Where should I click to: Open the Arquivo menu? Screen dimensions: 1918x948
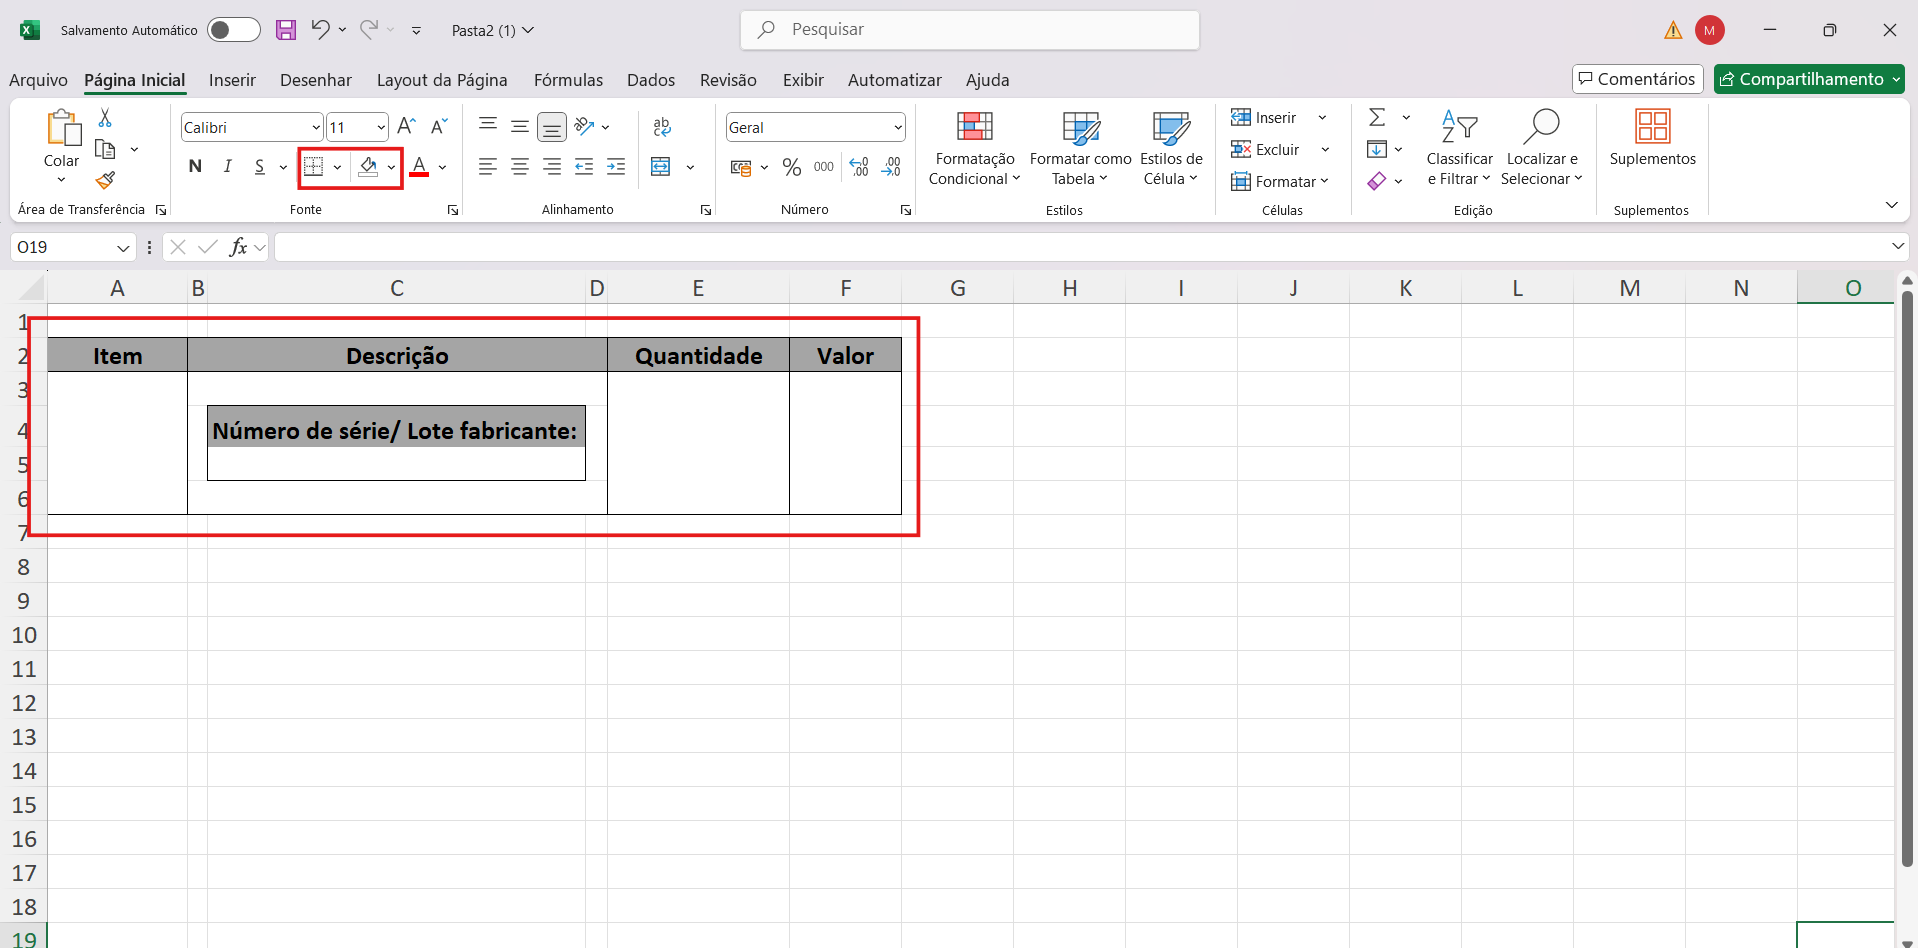(x=38, y=80)
